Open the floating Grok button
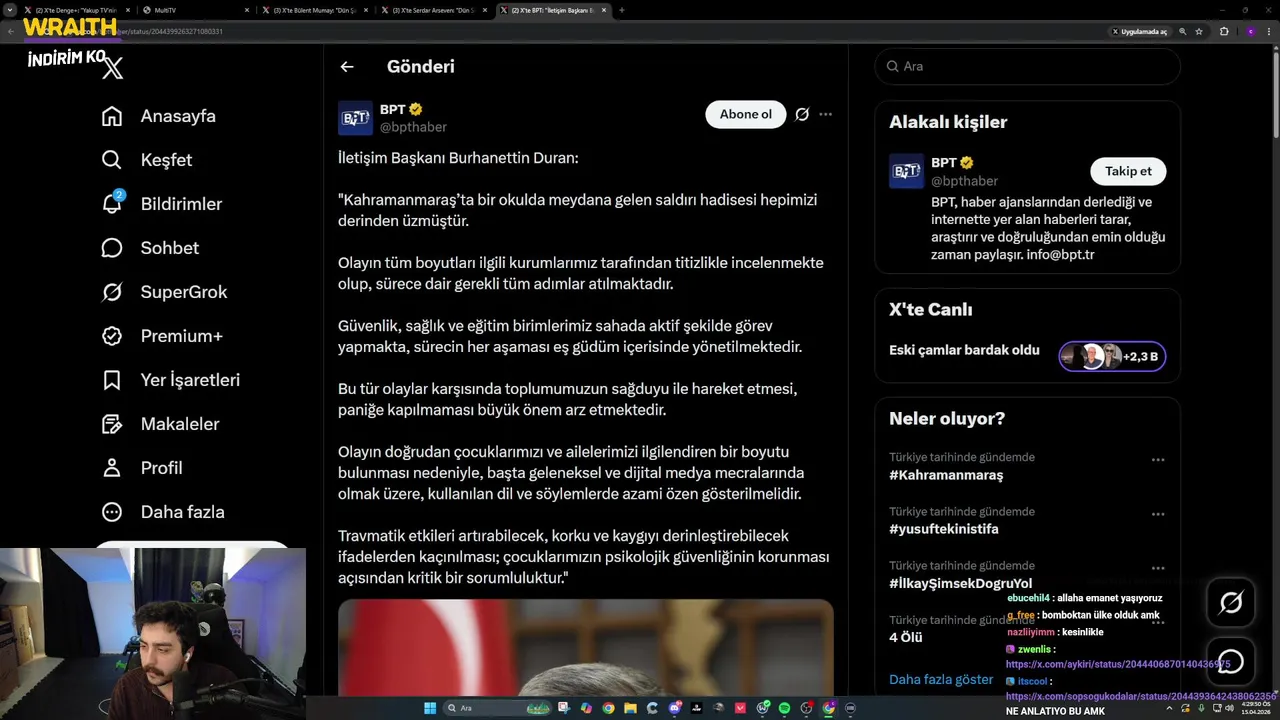The image size is (1280, 720). (1231, 602)
